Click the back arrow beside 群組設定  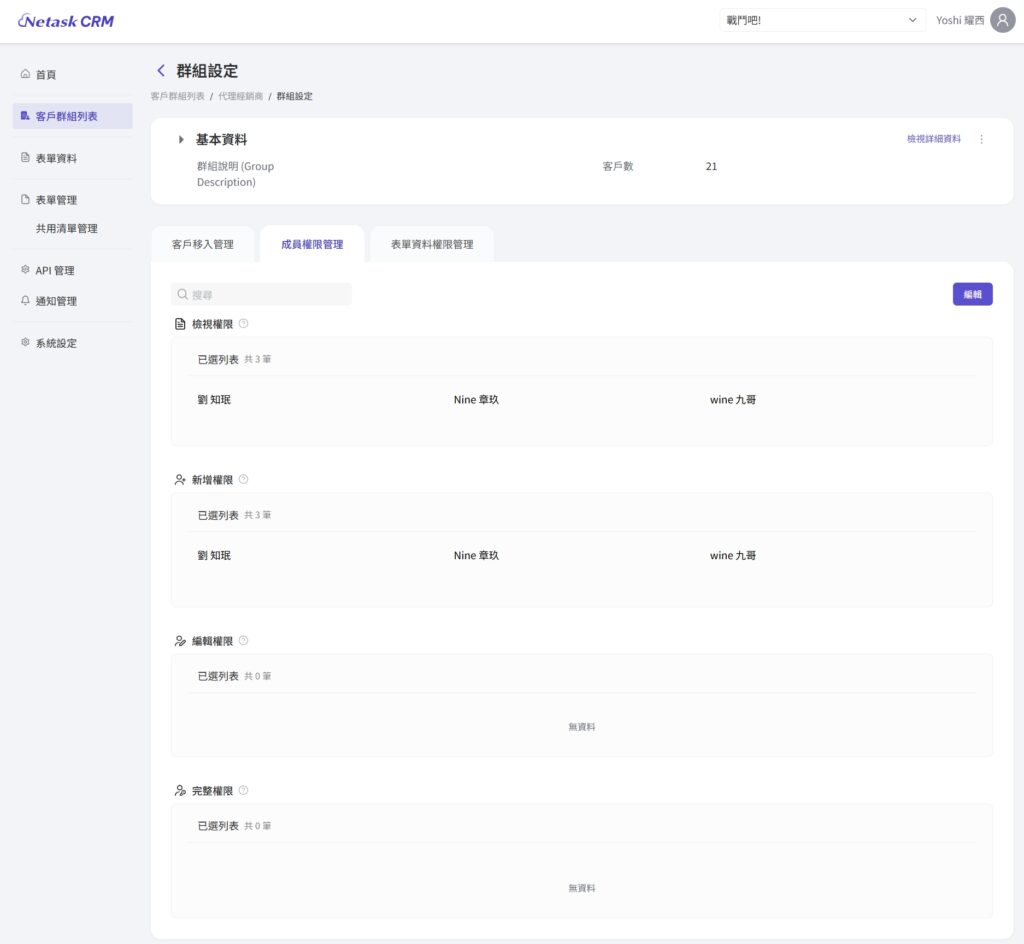pos(161,71)
